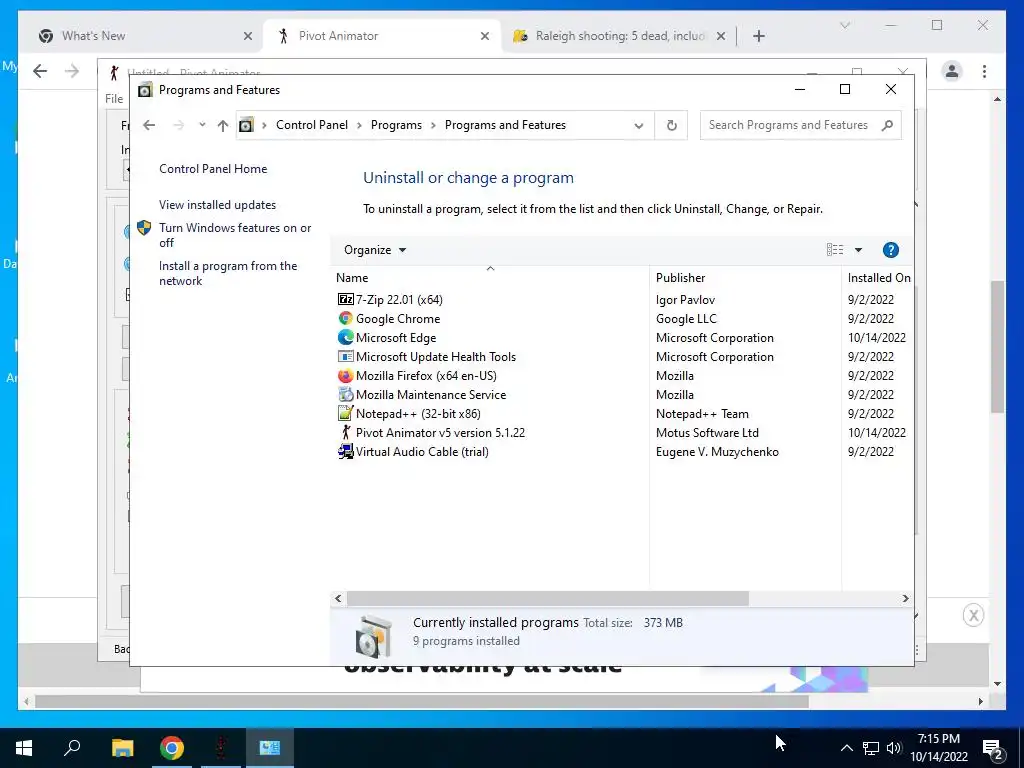The height and width of the screenshot is (768, 1024).
Task: Click the Mozilla Firefox icon in list
Action: pyautogui.click(x=345, y=376)
